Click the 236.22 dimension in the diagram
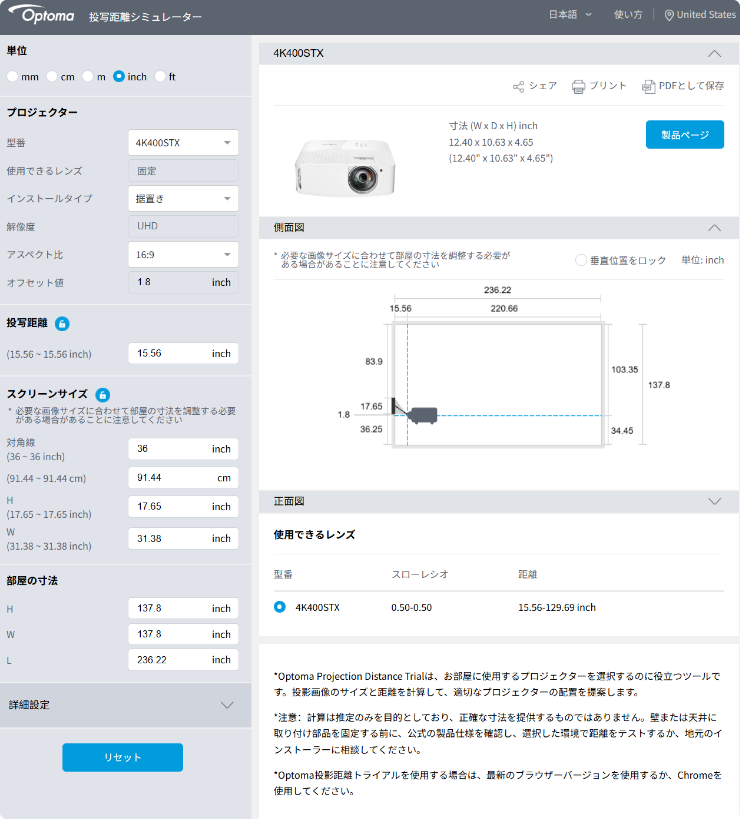 tap(498, 290)
